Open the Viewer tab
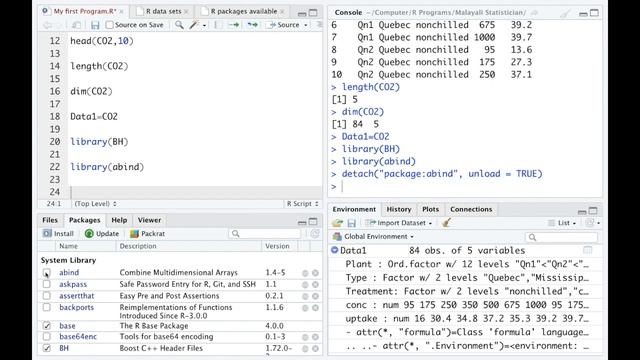This screenshot has width=640, height=360. pos(149,220)
